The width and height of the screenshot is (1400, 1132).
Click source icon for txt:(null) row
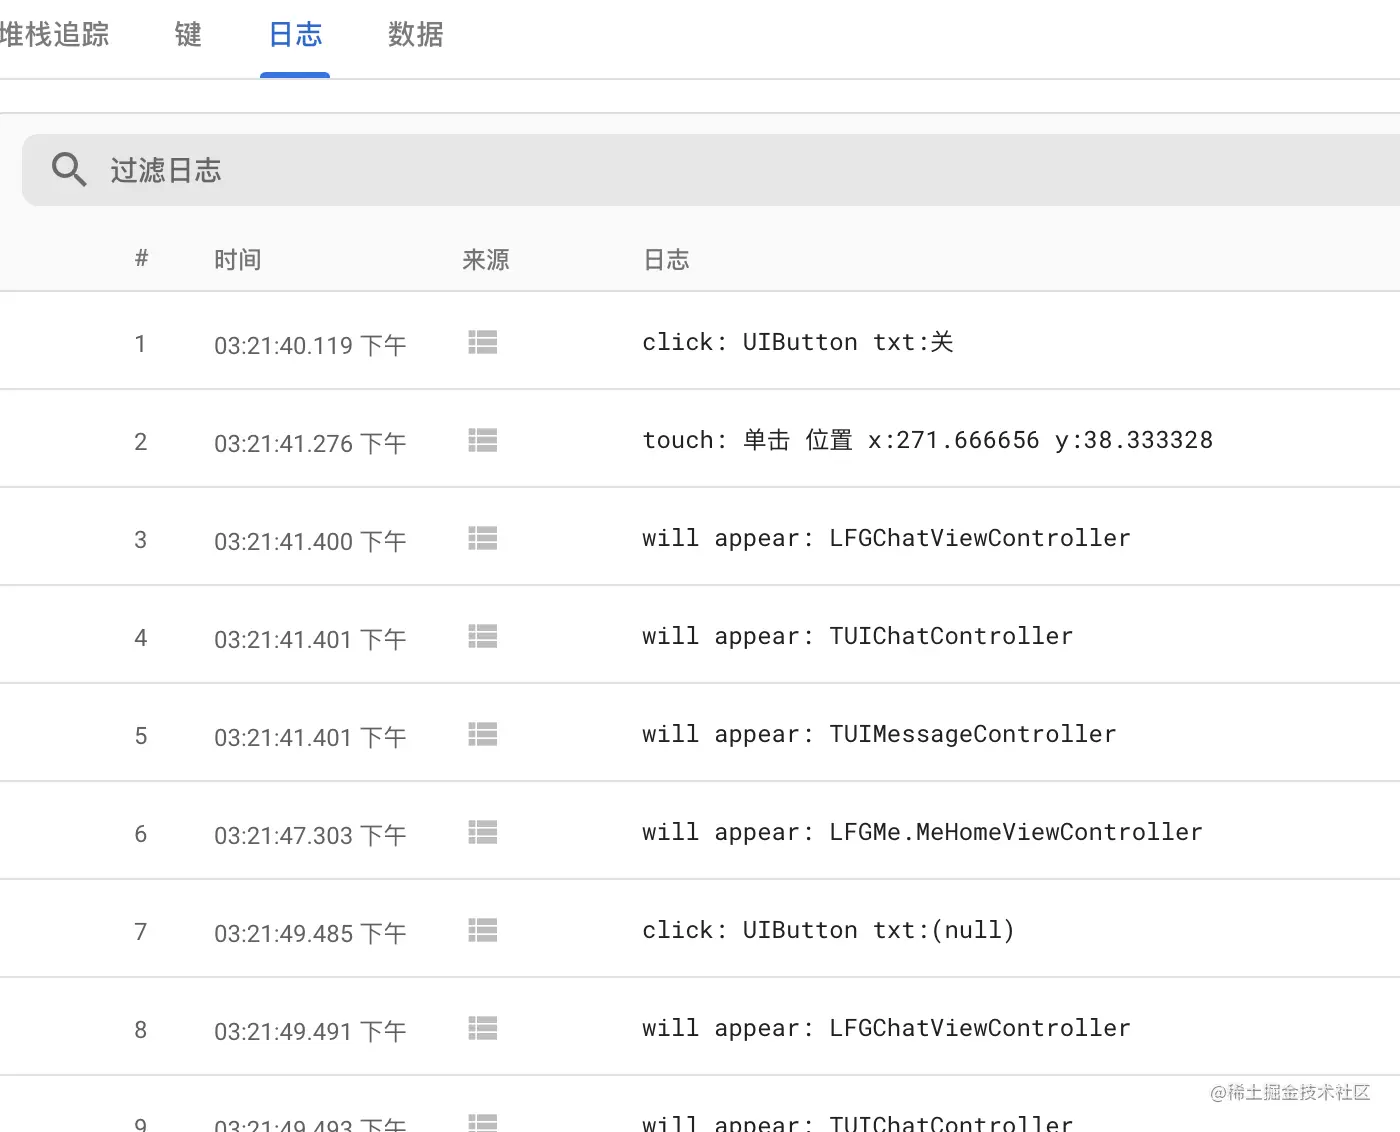483,931
